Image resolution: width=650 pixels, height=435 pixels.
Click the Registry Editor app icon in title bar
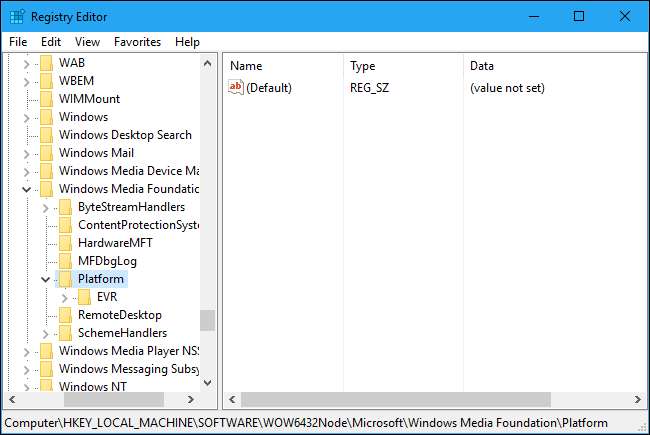pyautogui.click(x=17, y=17)
